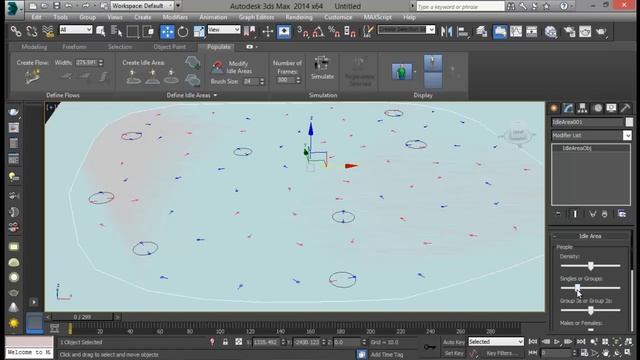The image size is (640, 360).
Task: Click Go to End playback button
Action: pos(581,342)
